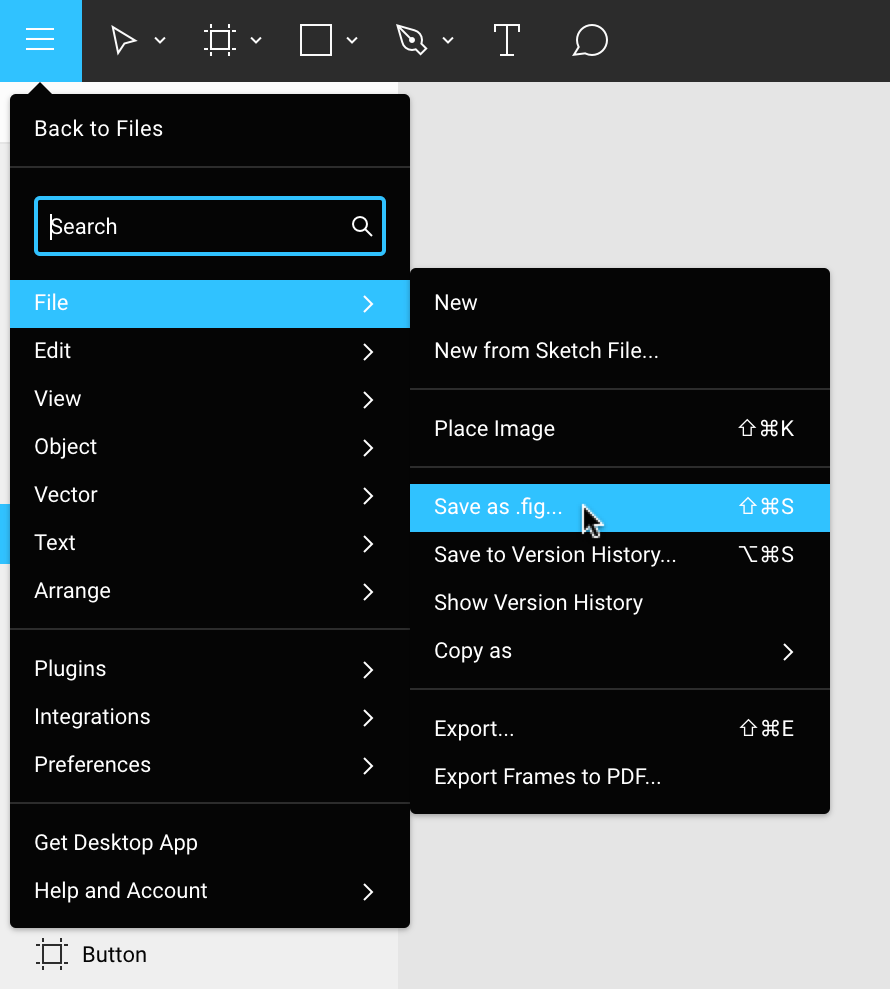This screenshot has width=890, height=989.
Task: Select the Comment tool
Action: [x=590, y=40]
